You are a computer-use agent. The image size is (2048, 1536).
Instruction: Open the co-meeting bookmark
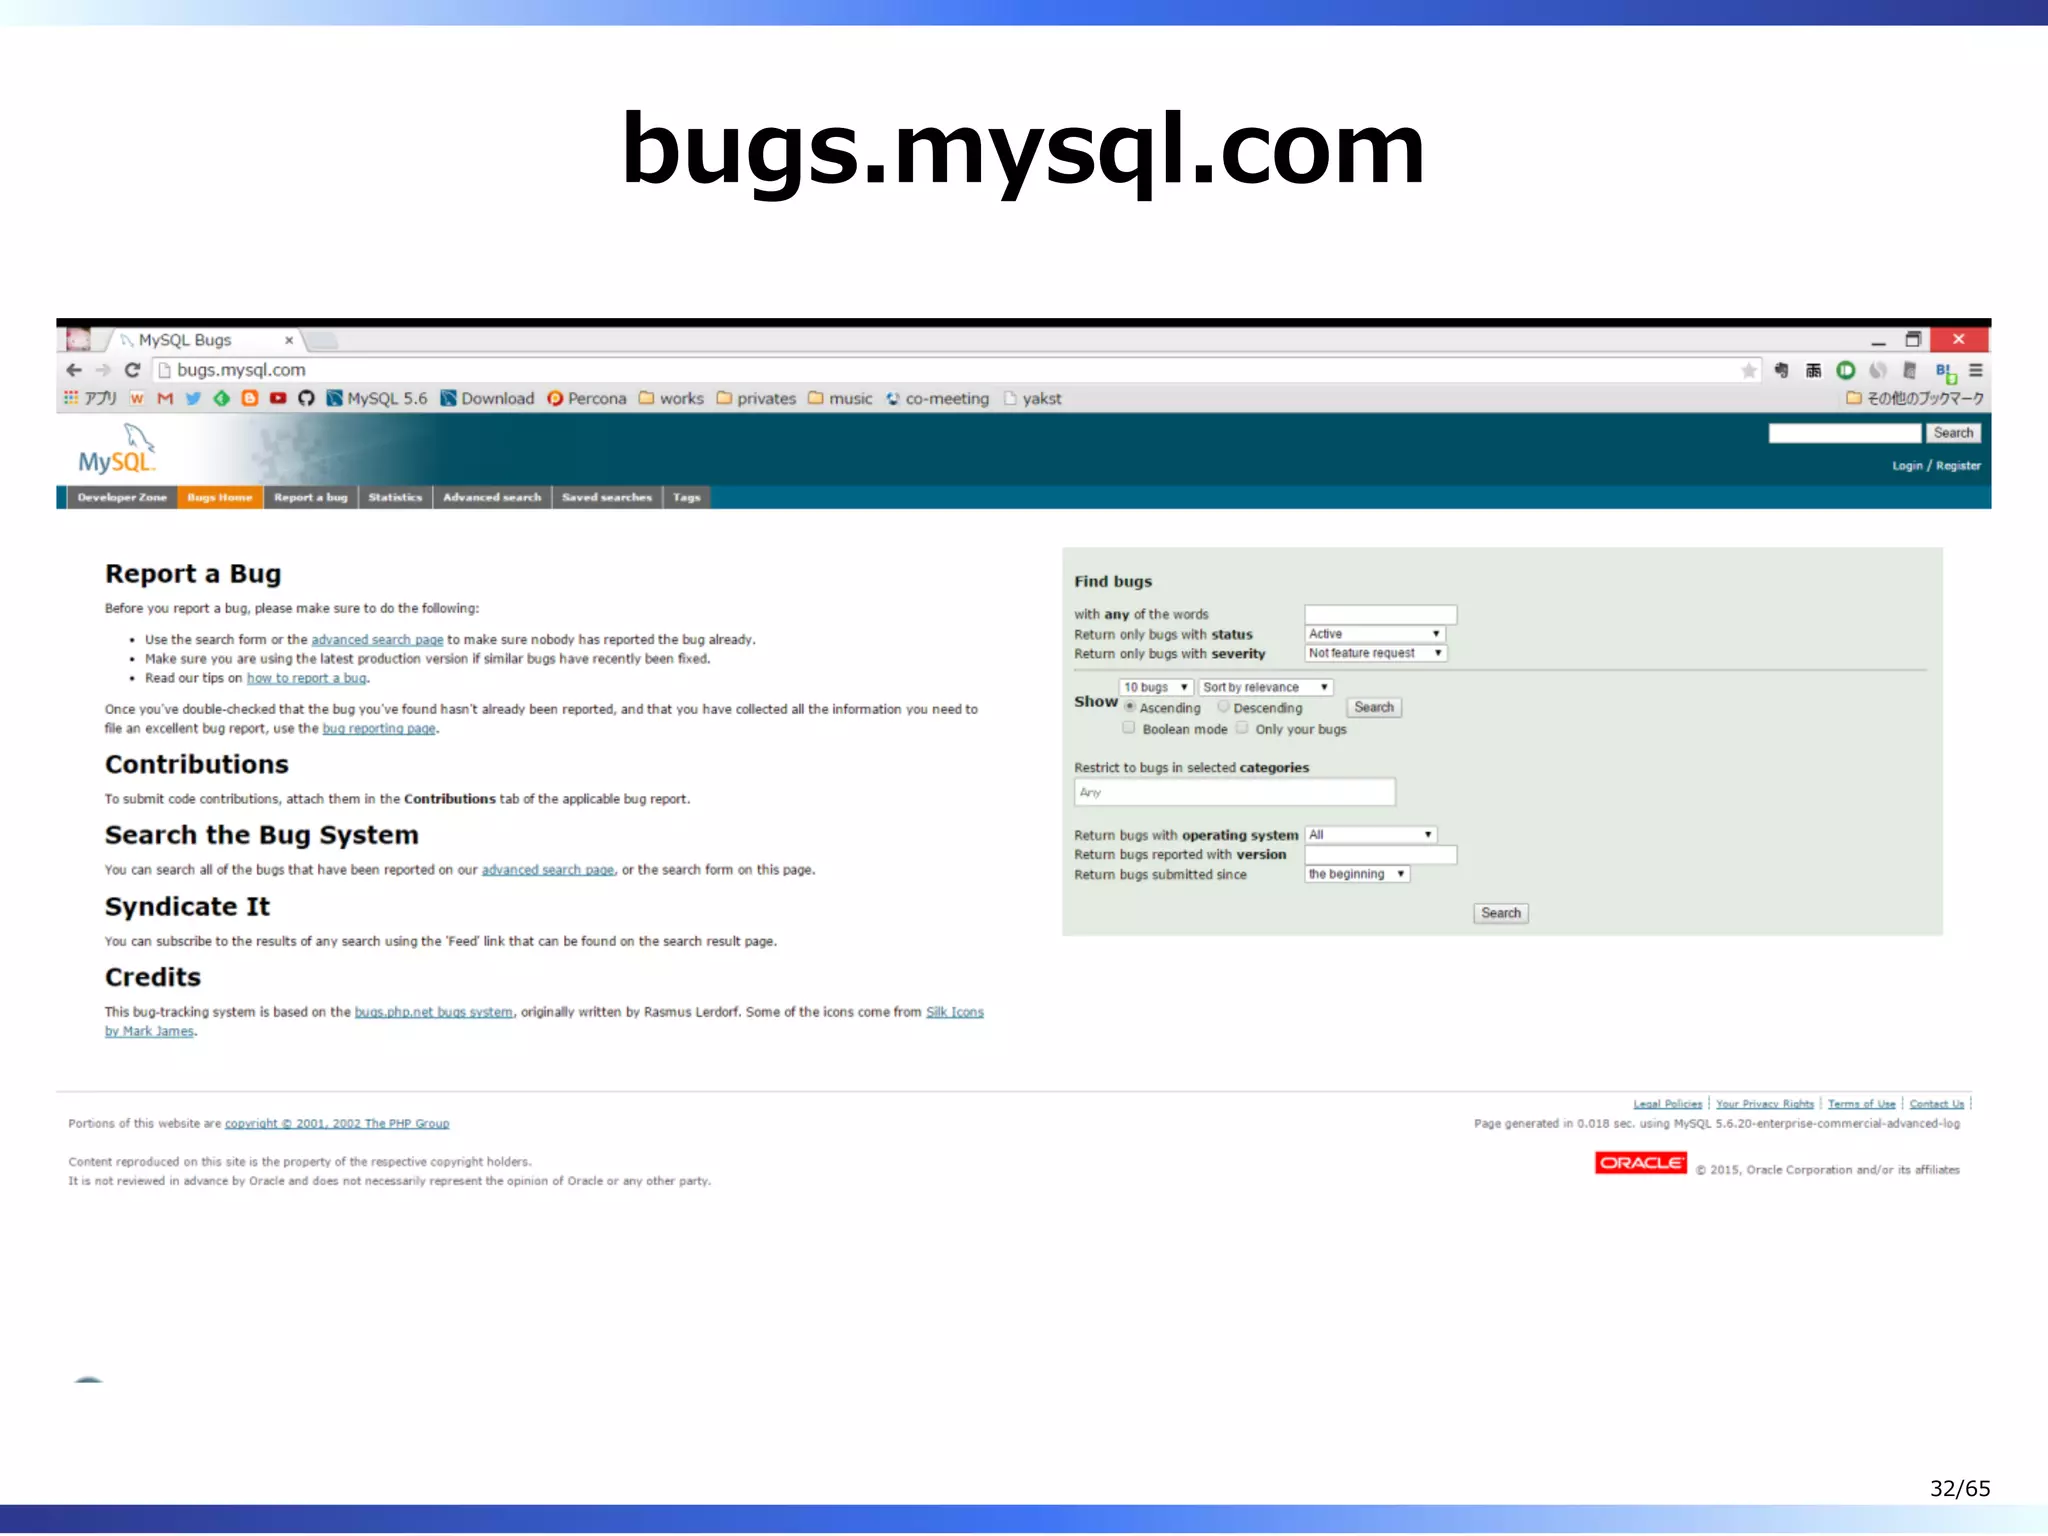(937, 398)
